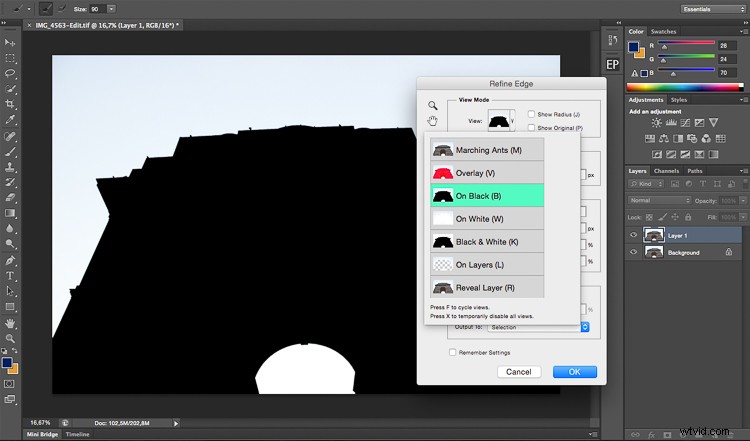
Task: Add a Color Balance adjustment
Action: tap(663, 139)
